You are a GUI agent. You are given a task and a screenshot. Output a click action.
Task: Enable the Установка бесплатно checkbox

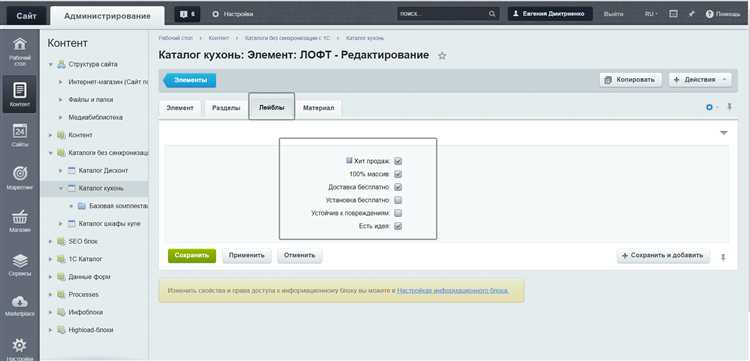pyautogui.click(x=398, y=200)
